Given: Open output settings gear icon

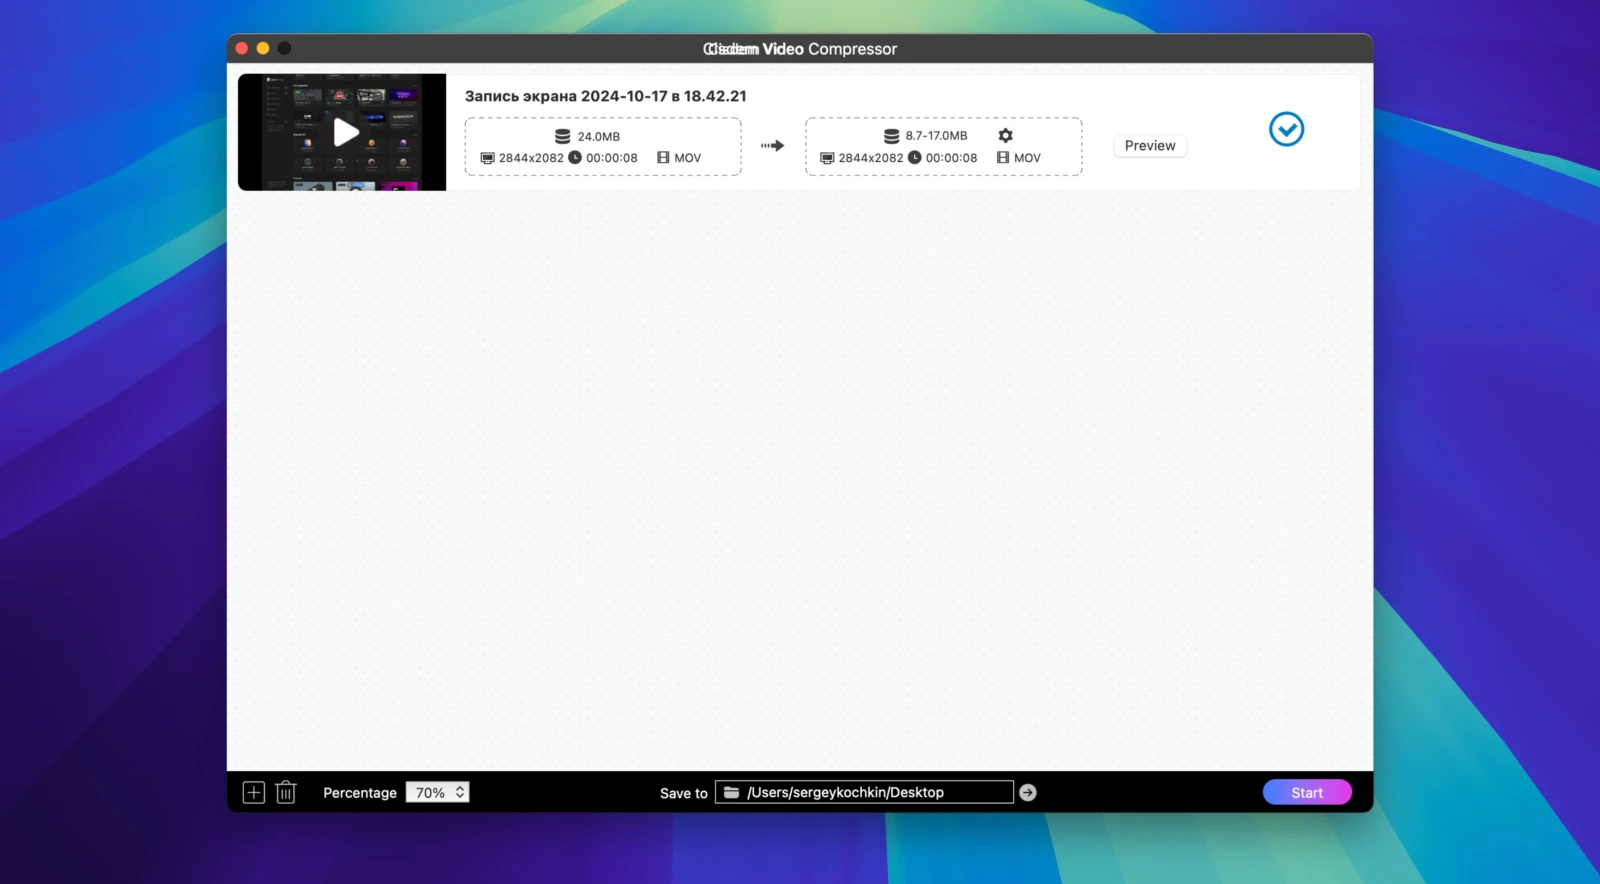Looking at the screenshot, I should coord(1005,136).
